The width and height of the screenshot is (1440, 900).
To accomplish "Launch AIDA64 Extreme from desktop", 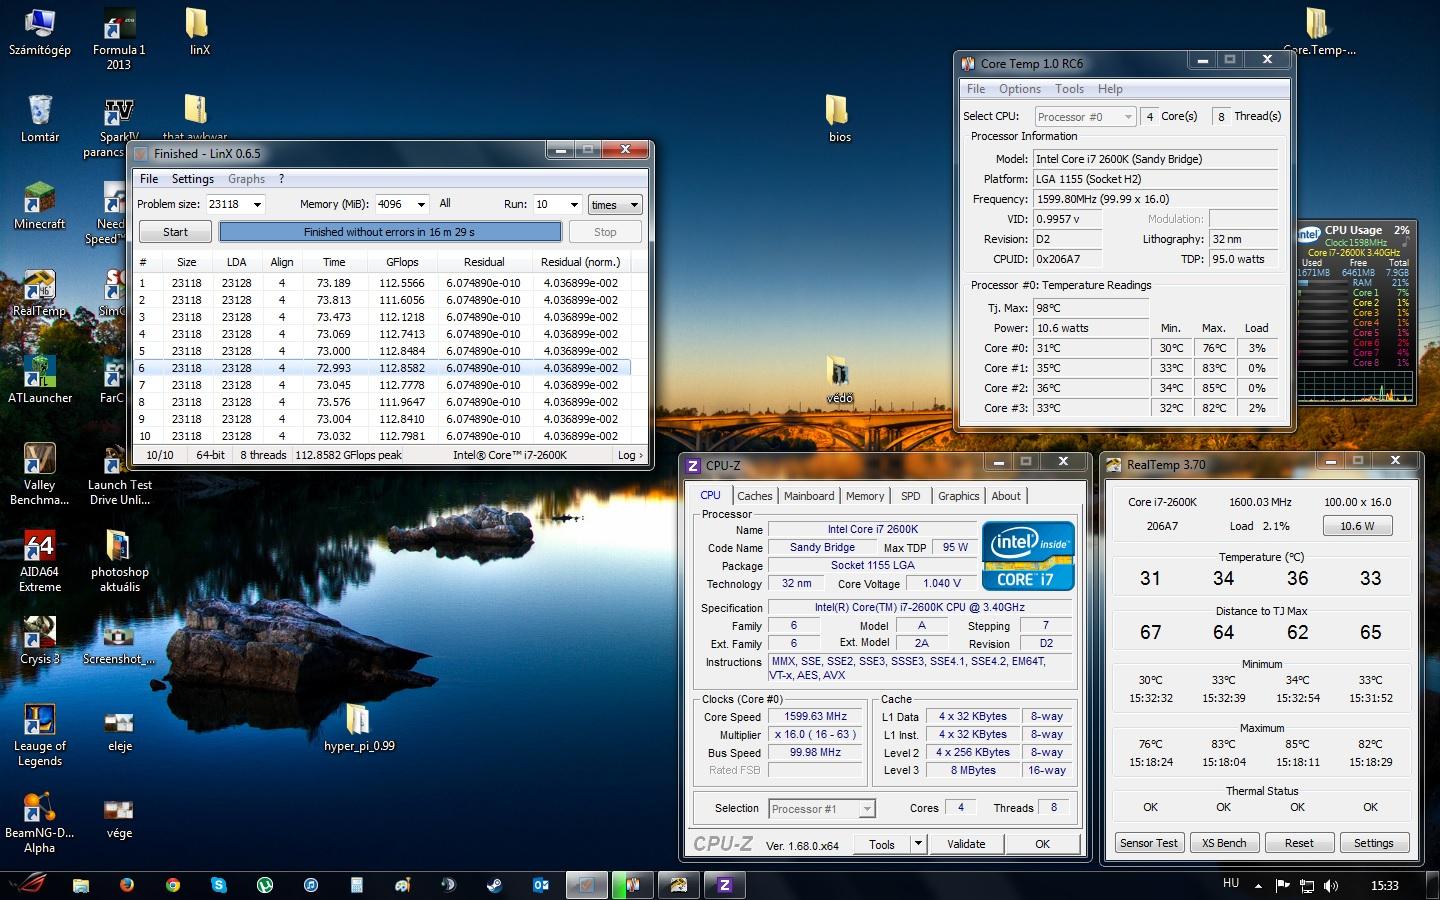I will tap(39, 562).
